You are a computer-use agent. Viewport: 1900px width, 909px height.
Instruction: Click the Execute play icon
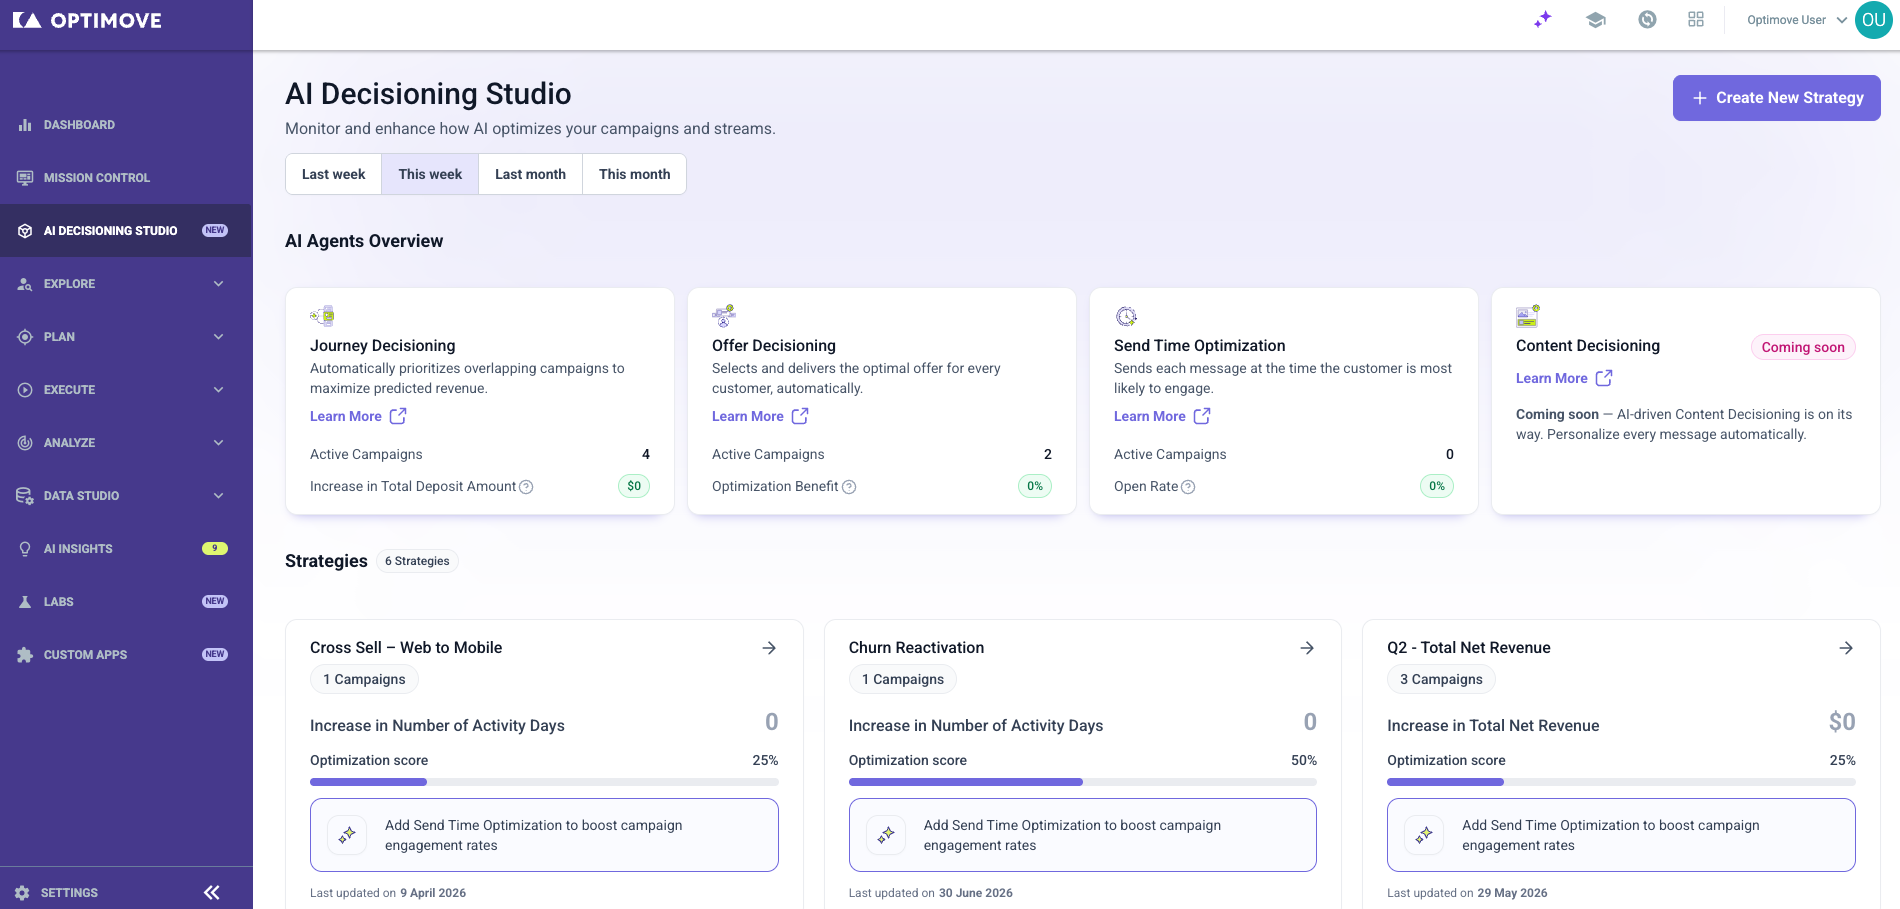point(25,390)
